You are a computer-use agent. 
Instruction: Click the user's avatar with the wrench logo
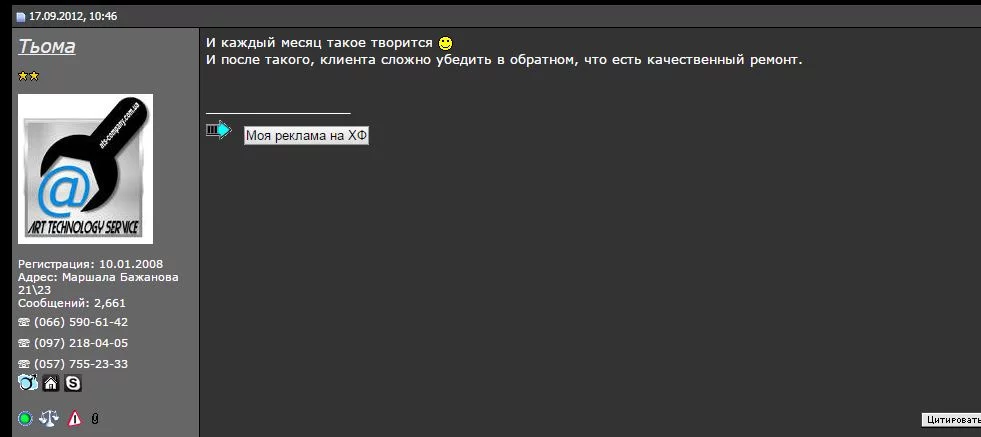pos(85,169)
